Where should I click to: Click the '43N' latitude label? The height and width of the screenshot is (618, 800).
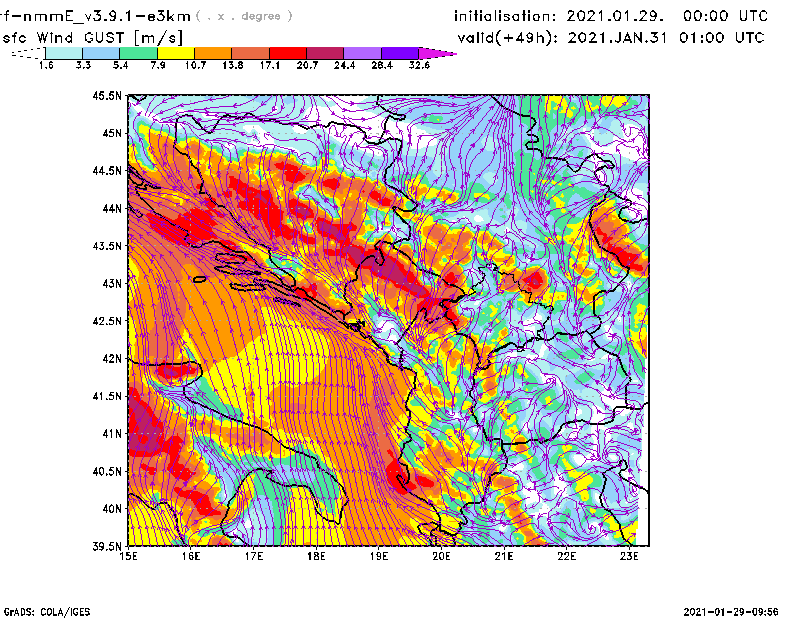[x=112, y=283]
